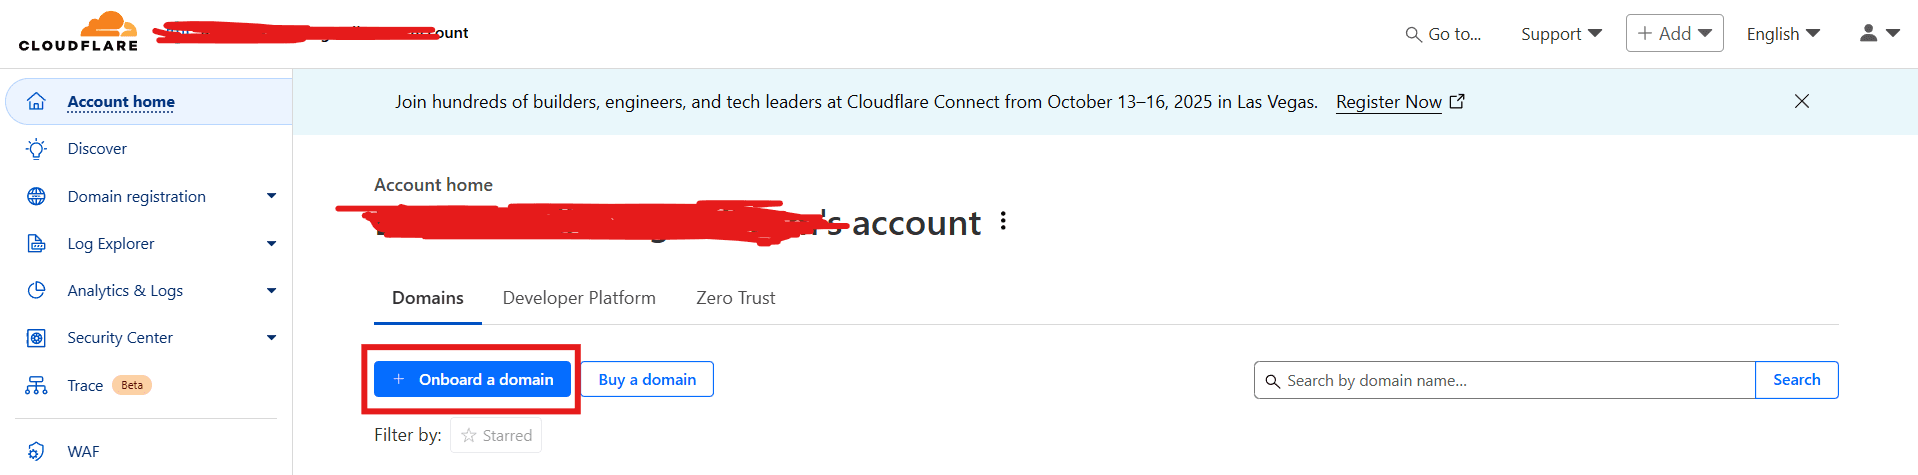Screen dimensions: 1918x475
Task: Open the account three-dot options menu
Action: (1003, 222)
